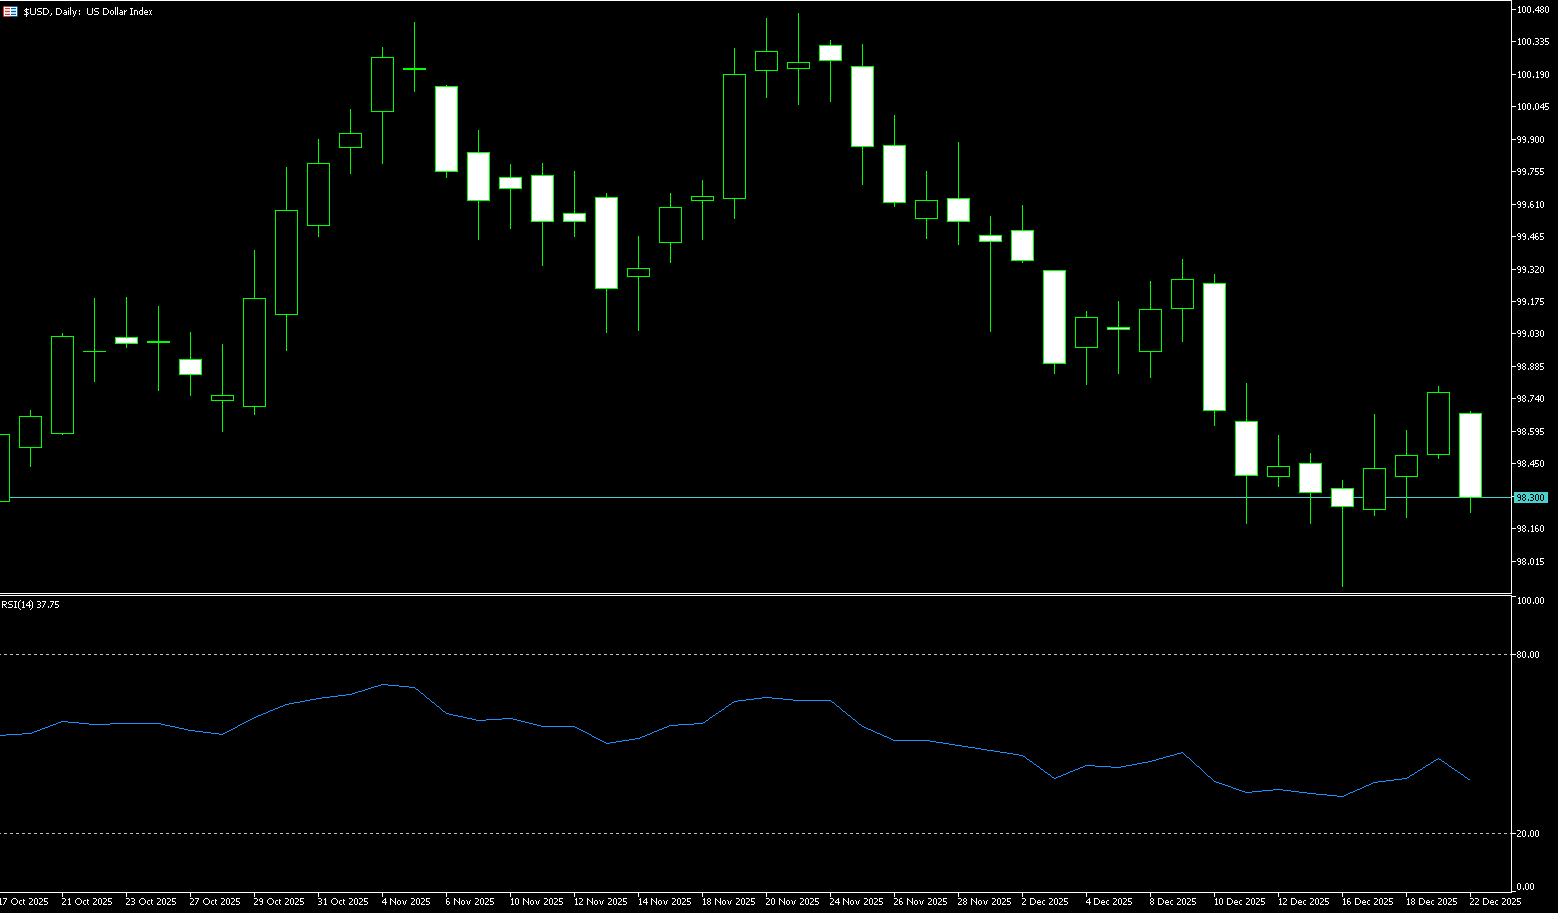Click the 16 Dec 2025 long-wick candle

tap(1342, 498)
